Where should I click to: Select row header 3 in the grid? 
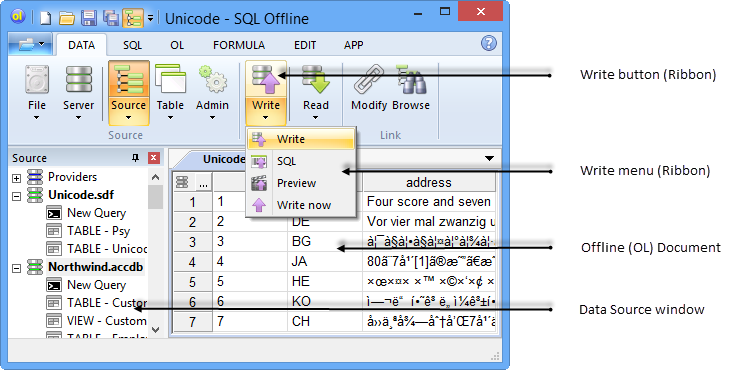193,242
